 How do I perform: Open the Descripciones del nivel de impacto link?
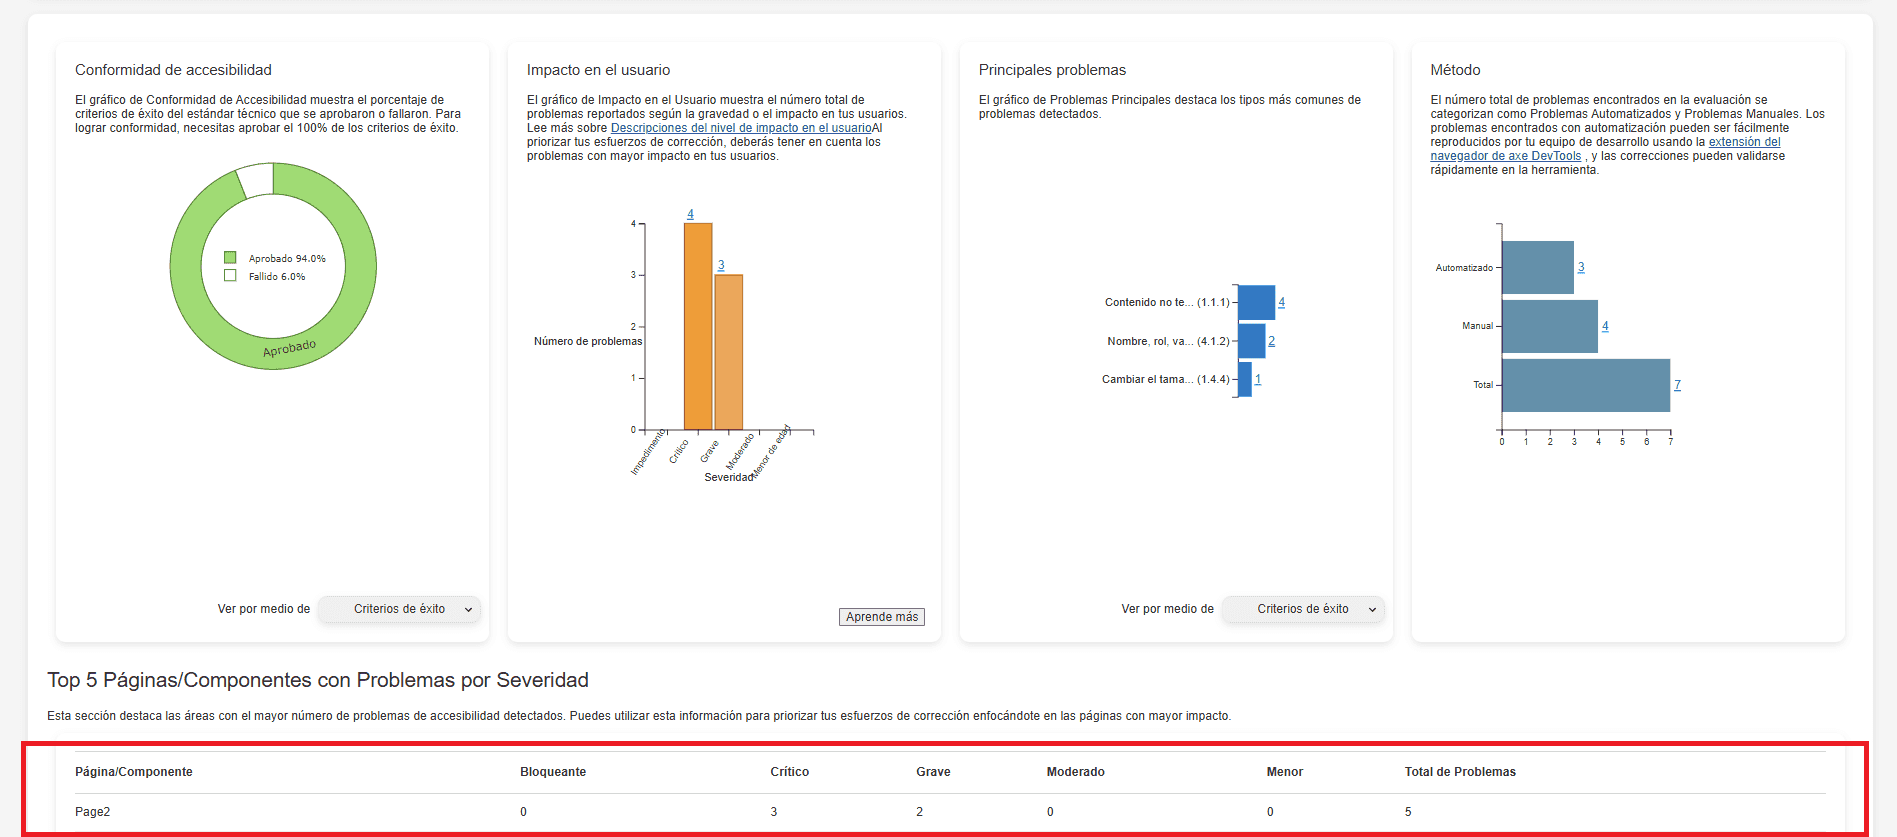[x=740, y=128]
